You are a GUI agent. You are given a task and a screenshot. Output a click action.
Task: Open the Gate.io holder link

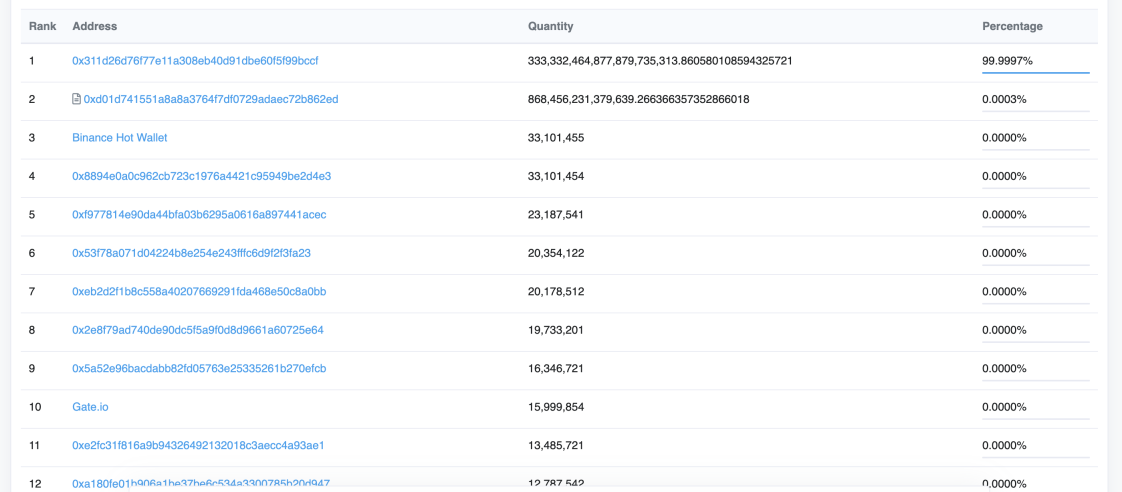90,407
